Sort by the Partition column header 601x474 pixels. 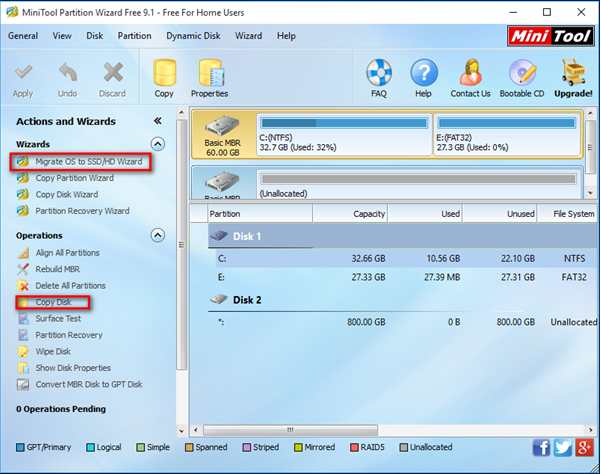coord(260,214)
